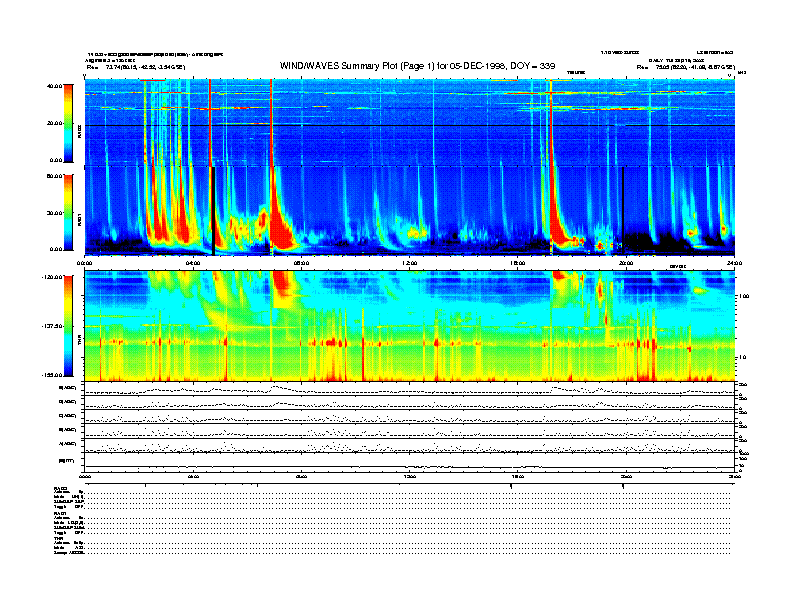Click the 10 frequency label beside TNR panel
The height and width of the screenshot is (612, 792).
(x=744, y=357)
